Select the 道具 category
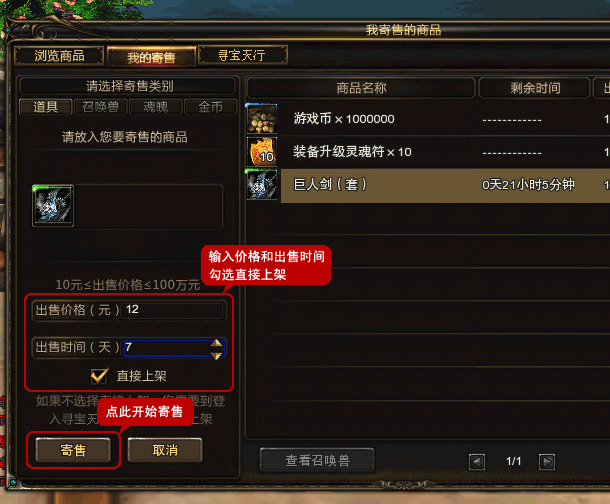This screenshot has height=504, width=610. pyautogui.click(x=46, y=107)
